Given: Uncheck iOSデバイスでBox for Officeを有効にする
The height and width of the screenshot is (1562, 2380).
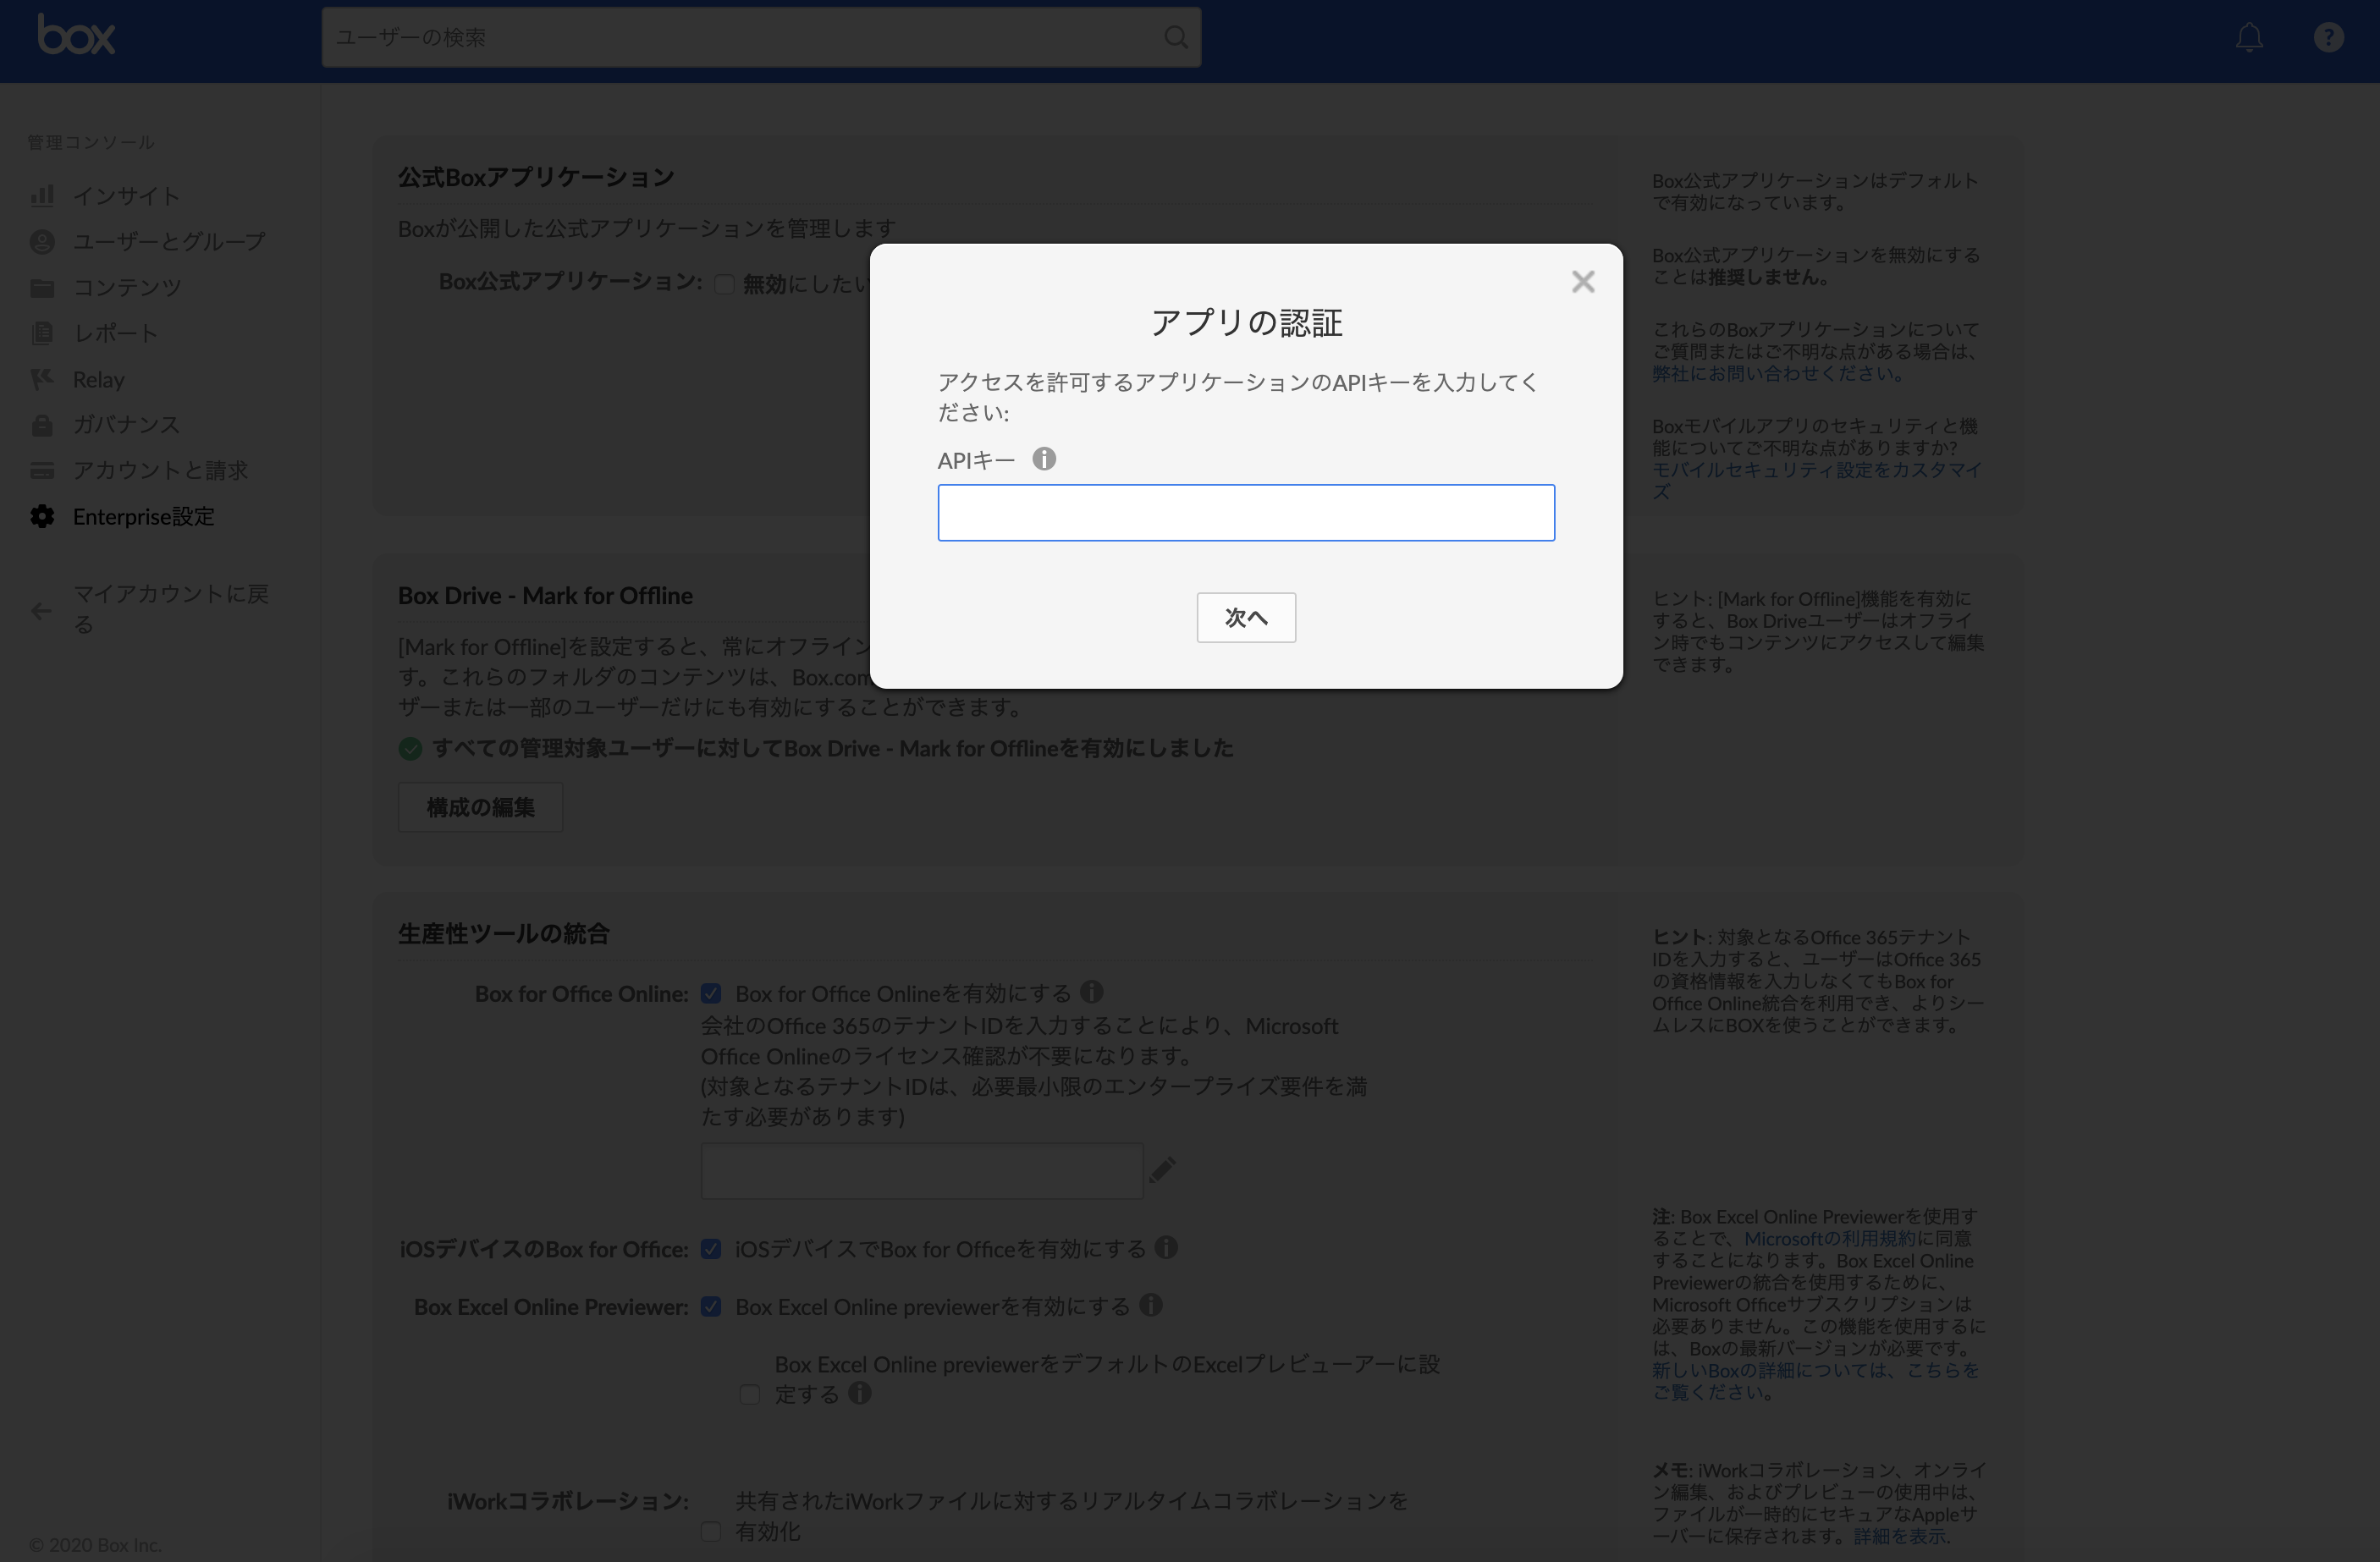Looking at the screenshot, I should point(712,1249).
